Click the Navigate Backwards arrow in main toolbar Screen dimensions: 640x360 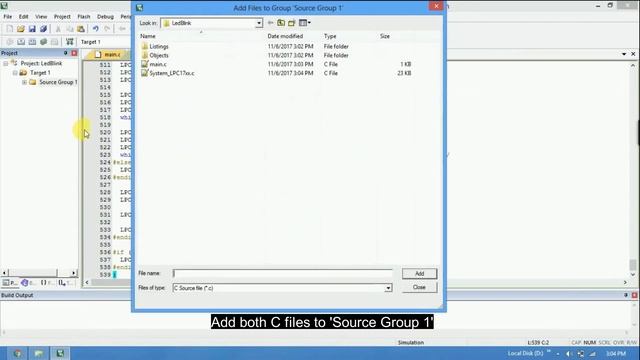tap(122, 29)
